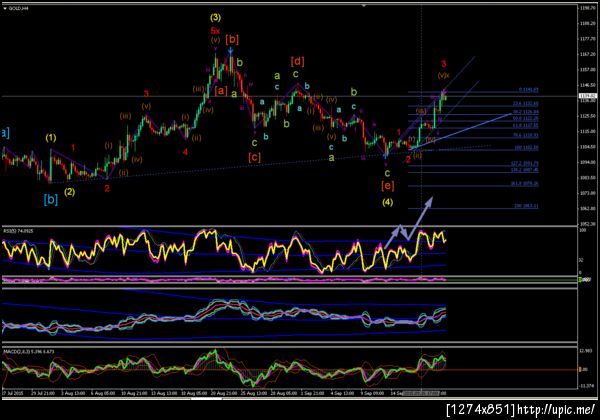The image size is (600, 420).
Task: Click the 4 Sep 13:00 time axis label
Action: point(342,393)
